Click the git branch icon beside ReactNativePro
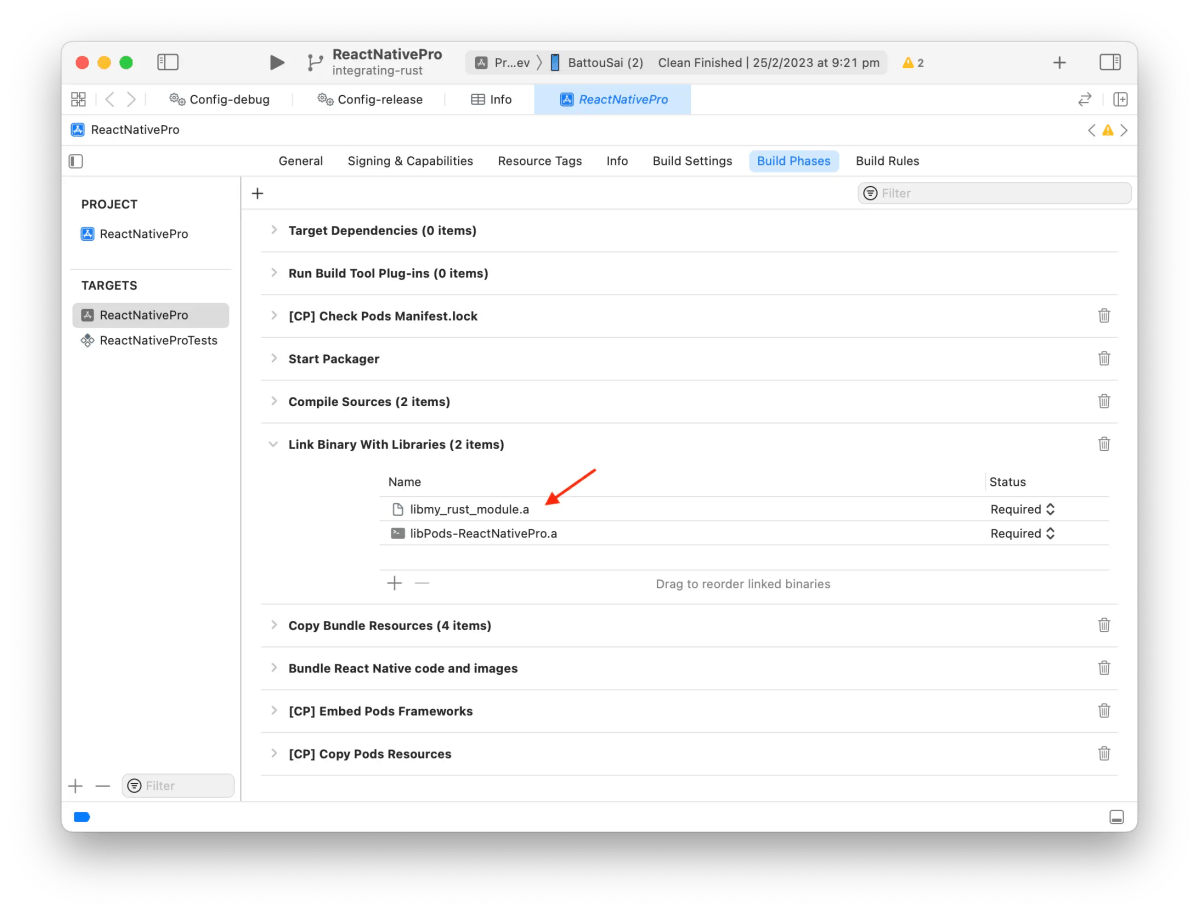1199x913 pixels. point(314,63)
